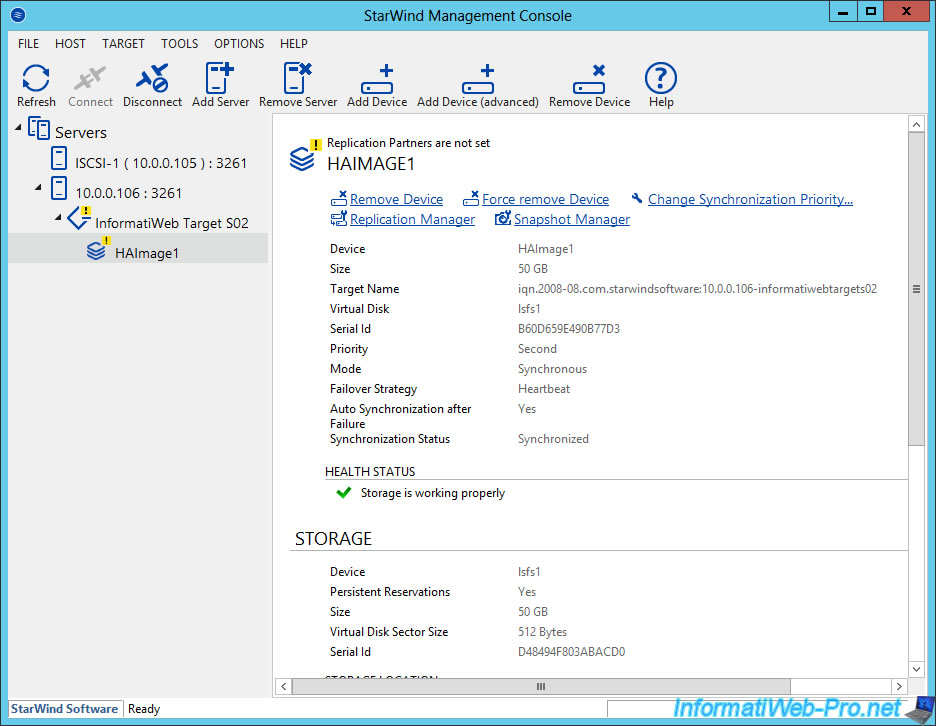Open the Snapshot Manager link
This screenshot has width=936, height=726.
point(572,220)
